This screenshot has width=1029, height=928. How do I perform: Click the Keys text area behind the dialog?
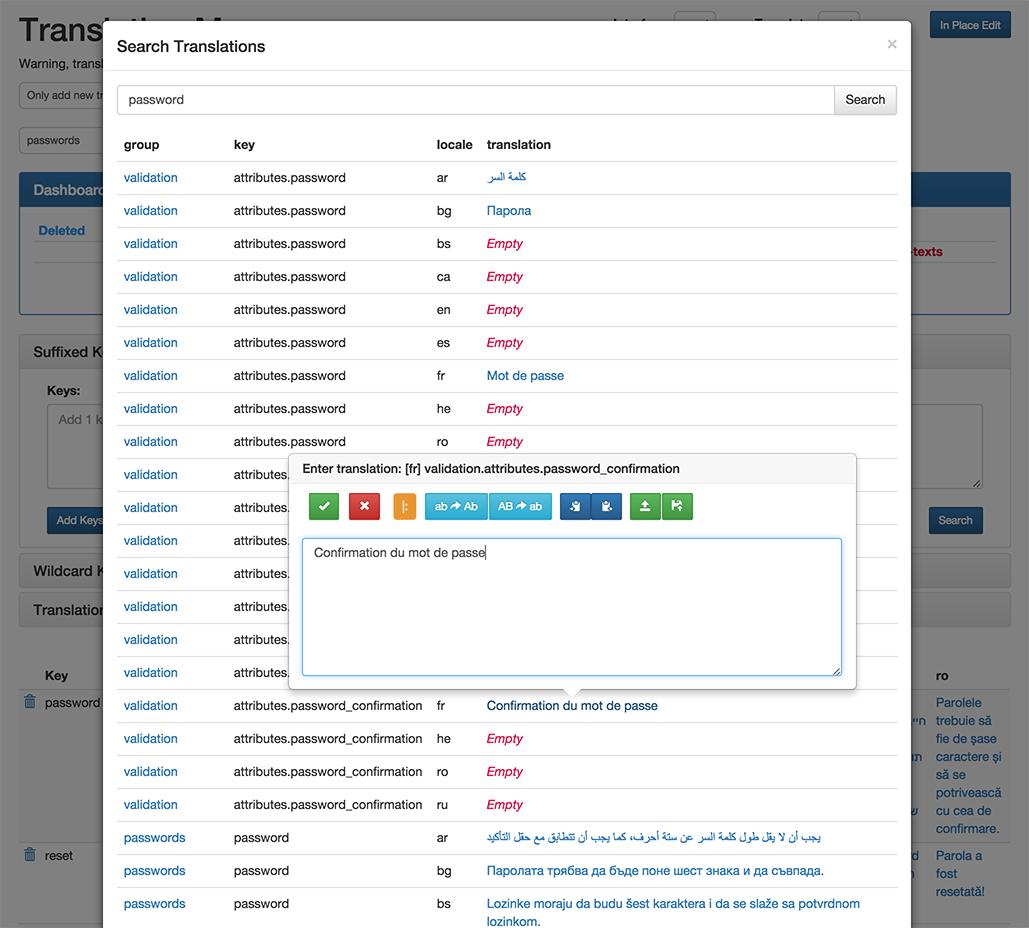tap(75, 447)
